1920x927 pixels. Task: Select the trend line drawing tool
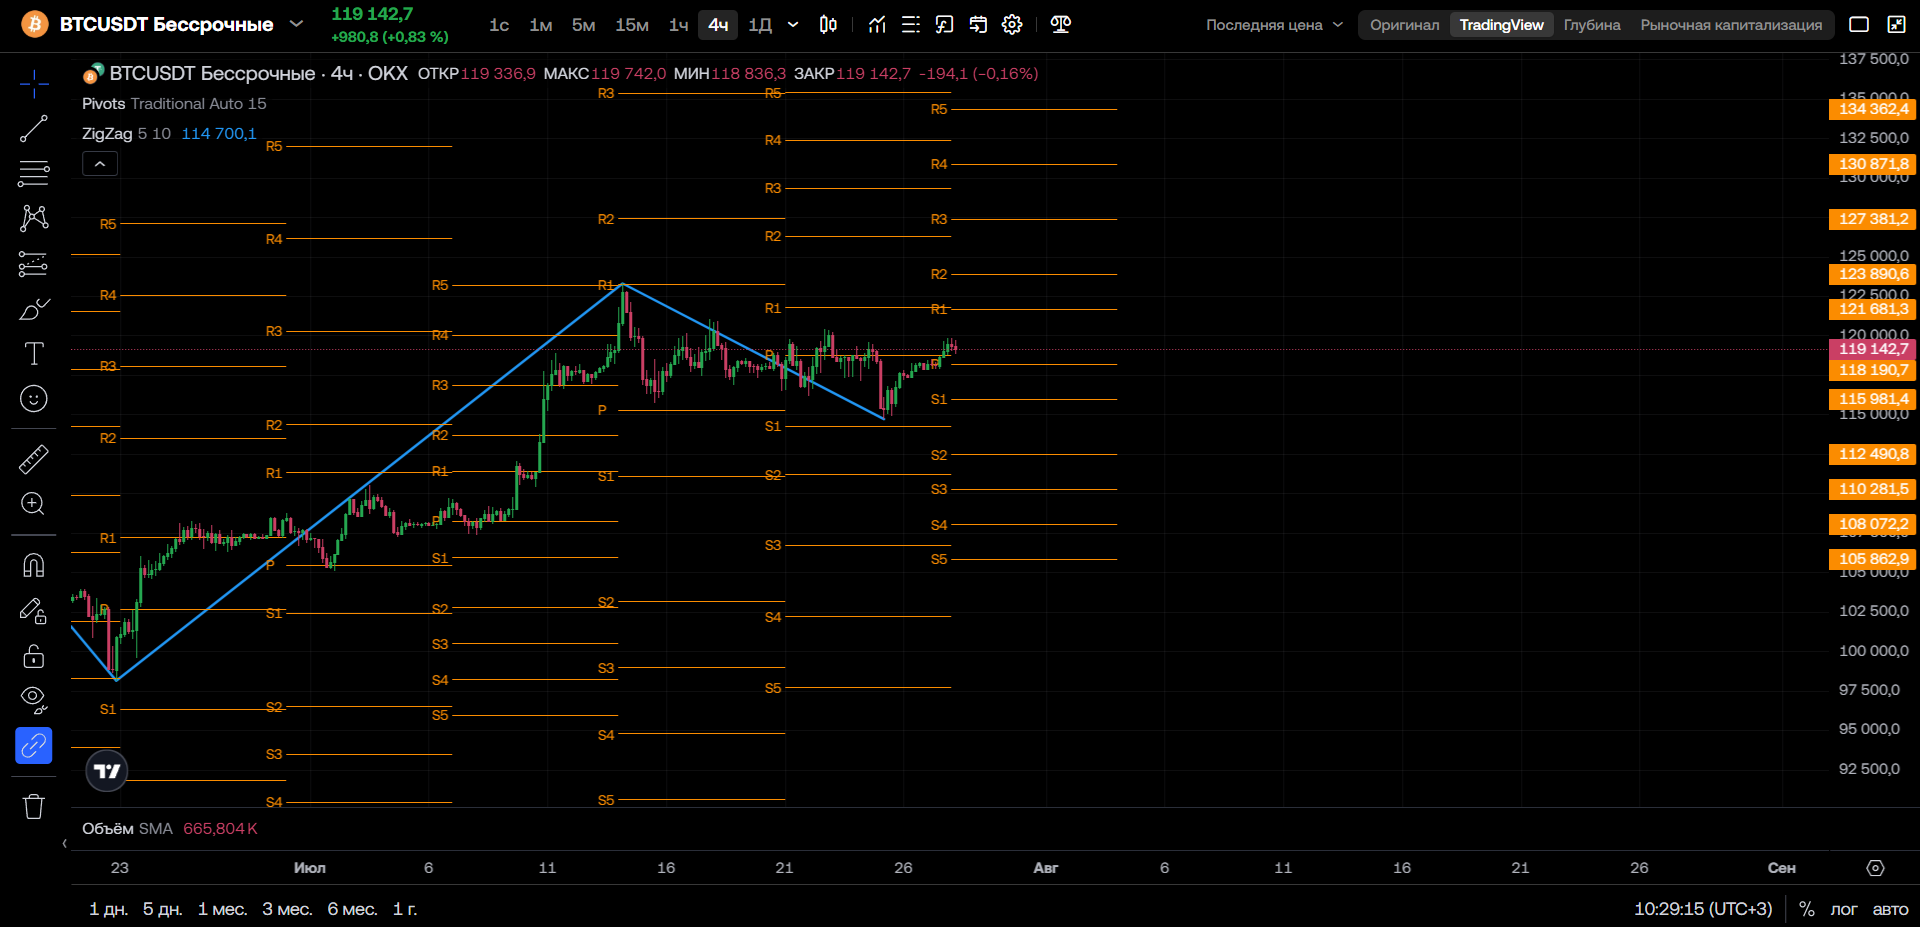(34, 129)
